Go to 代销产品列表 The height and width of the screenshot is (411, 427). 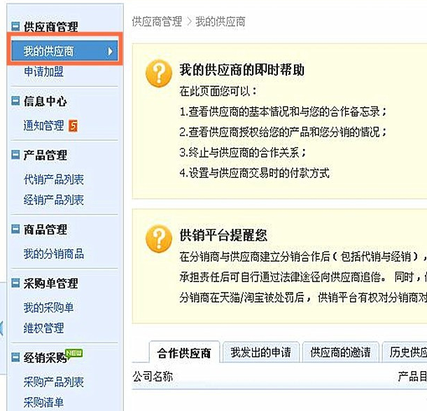coord(53,179)
